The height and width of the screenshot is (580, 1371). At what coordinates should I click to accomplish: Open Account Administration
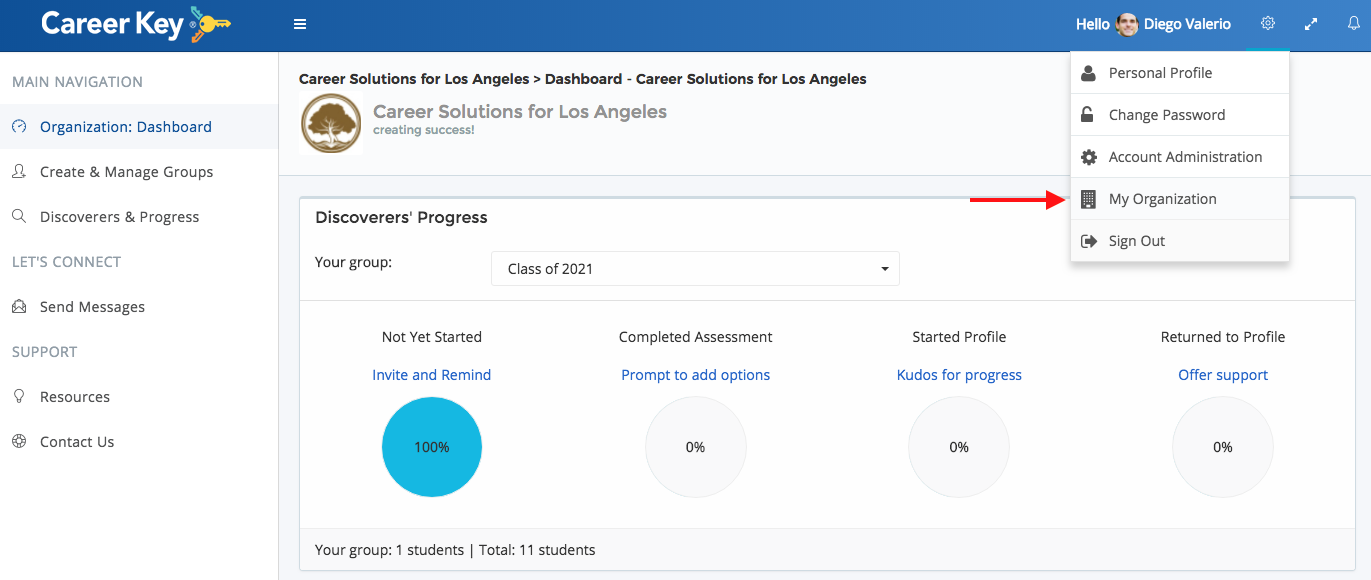pos(1180,157)
